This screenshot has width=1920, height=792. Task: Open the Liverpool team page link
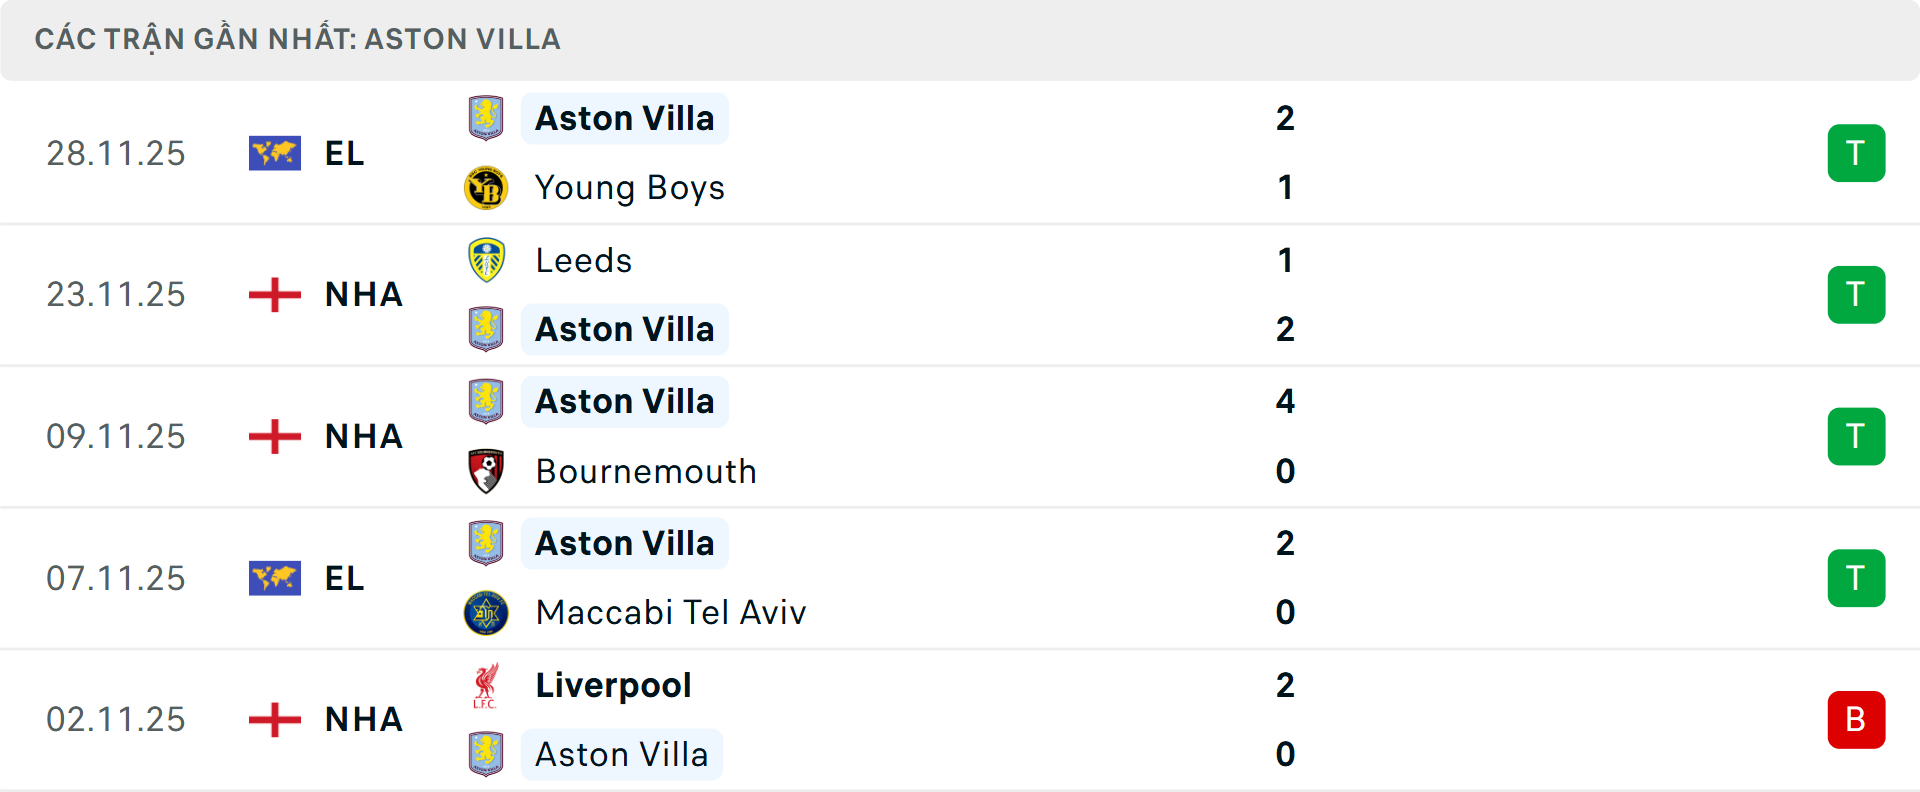613,685
